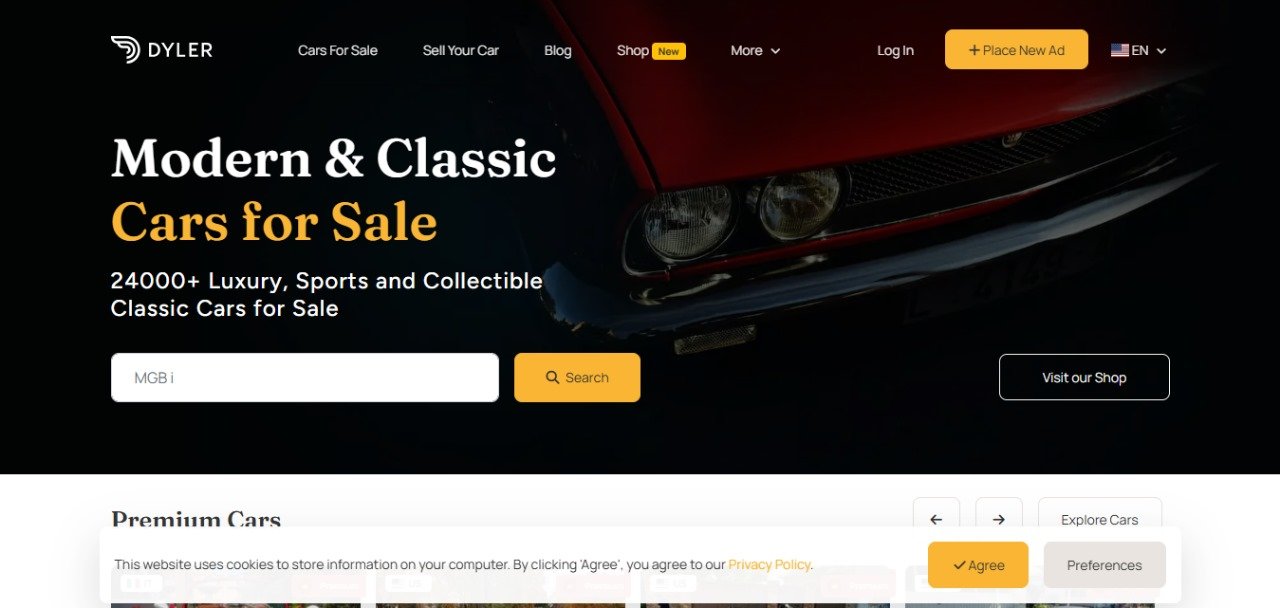Click the checkmark icon on Agree button

[959, 566]
